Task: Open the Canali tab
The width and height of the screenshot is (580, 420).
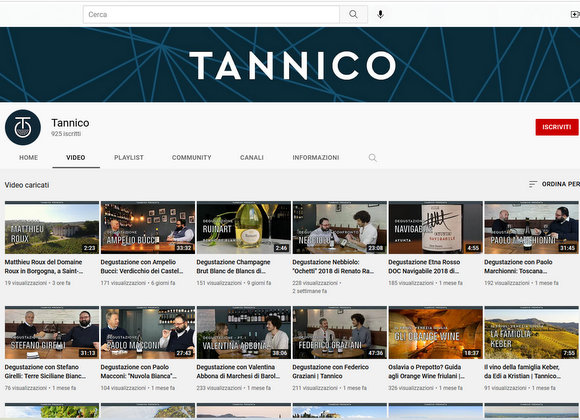Action: 252,158
